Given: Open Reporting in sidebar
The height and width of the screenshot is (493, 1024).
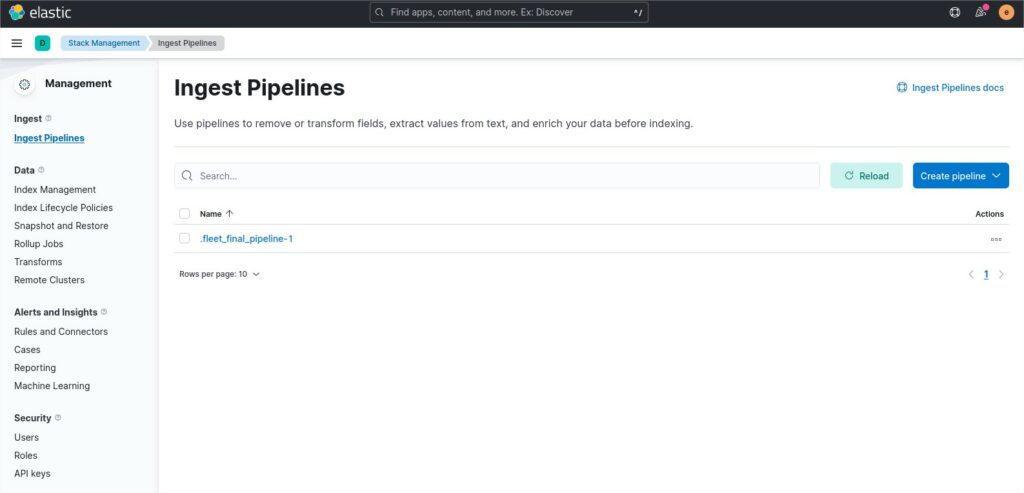Looking at the screenshot, I should [x=35, y=368].
